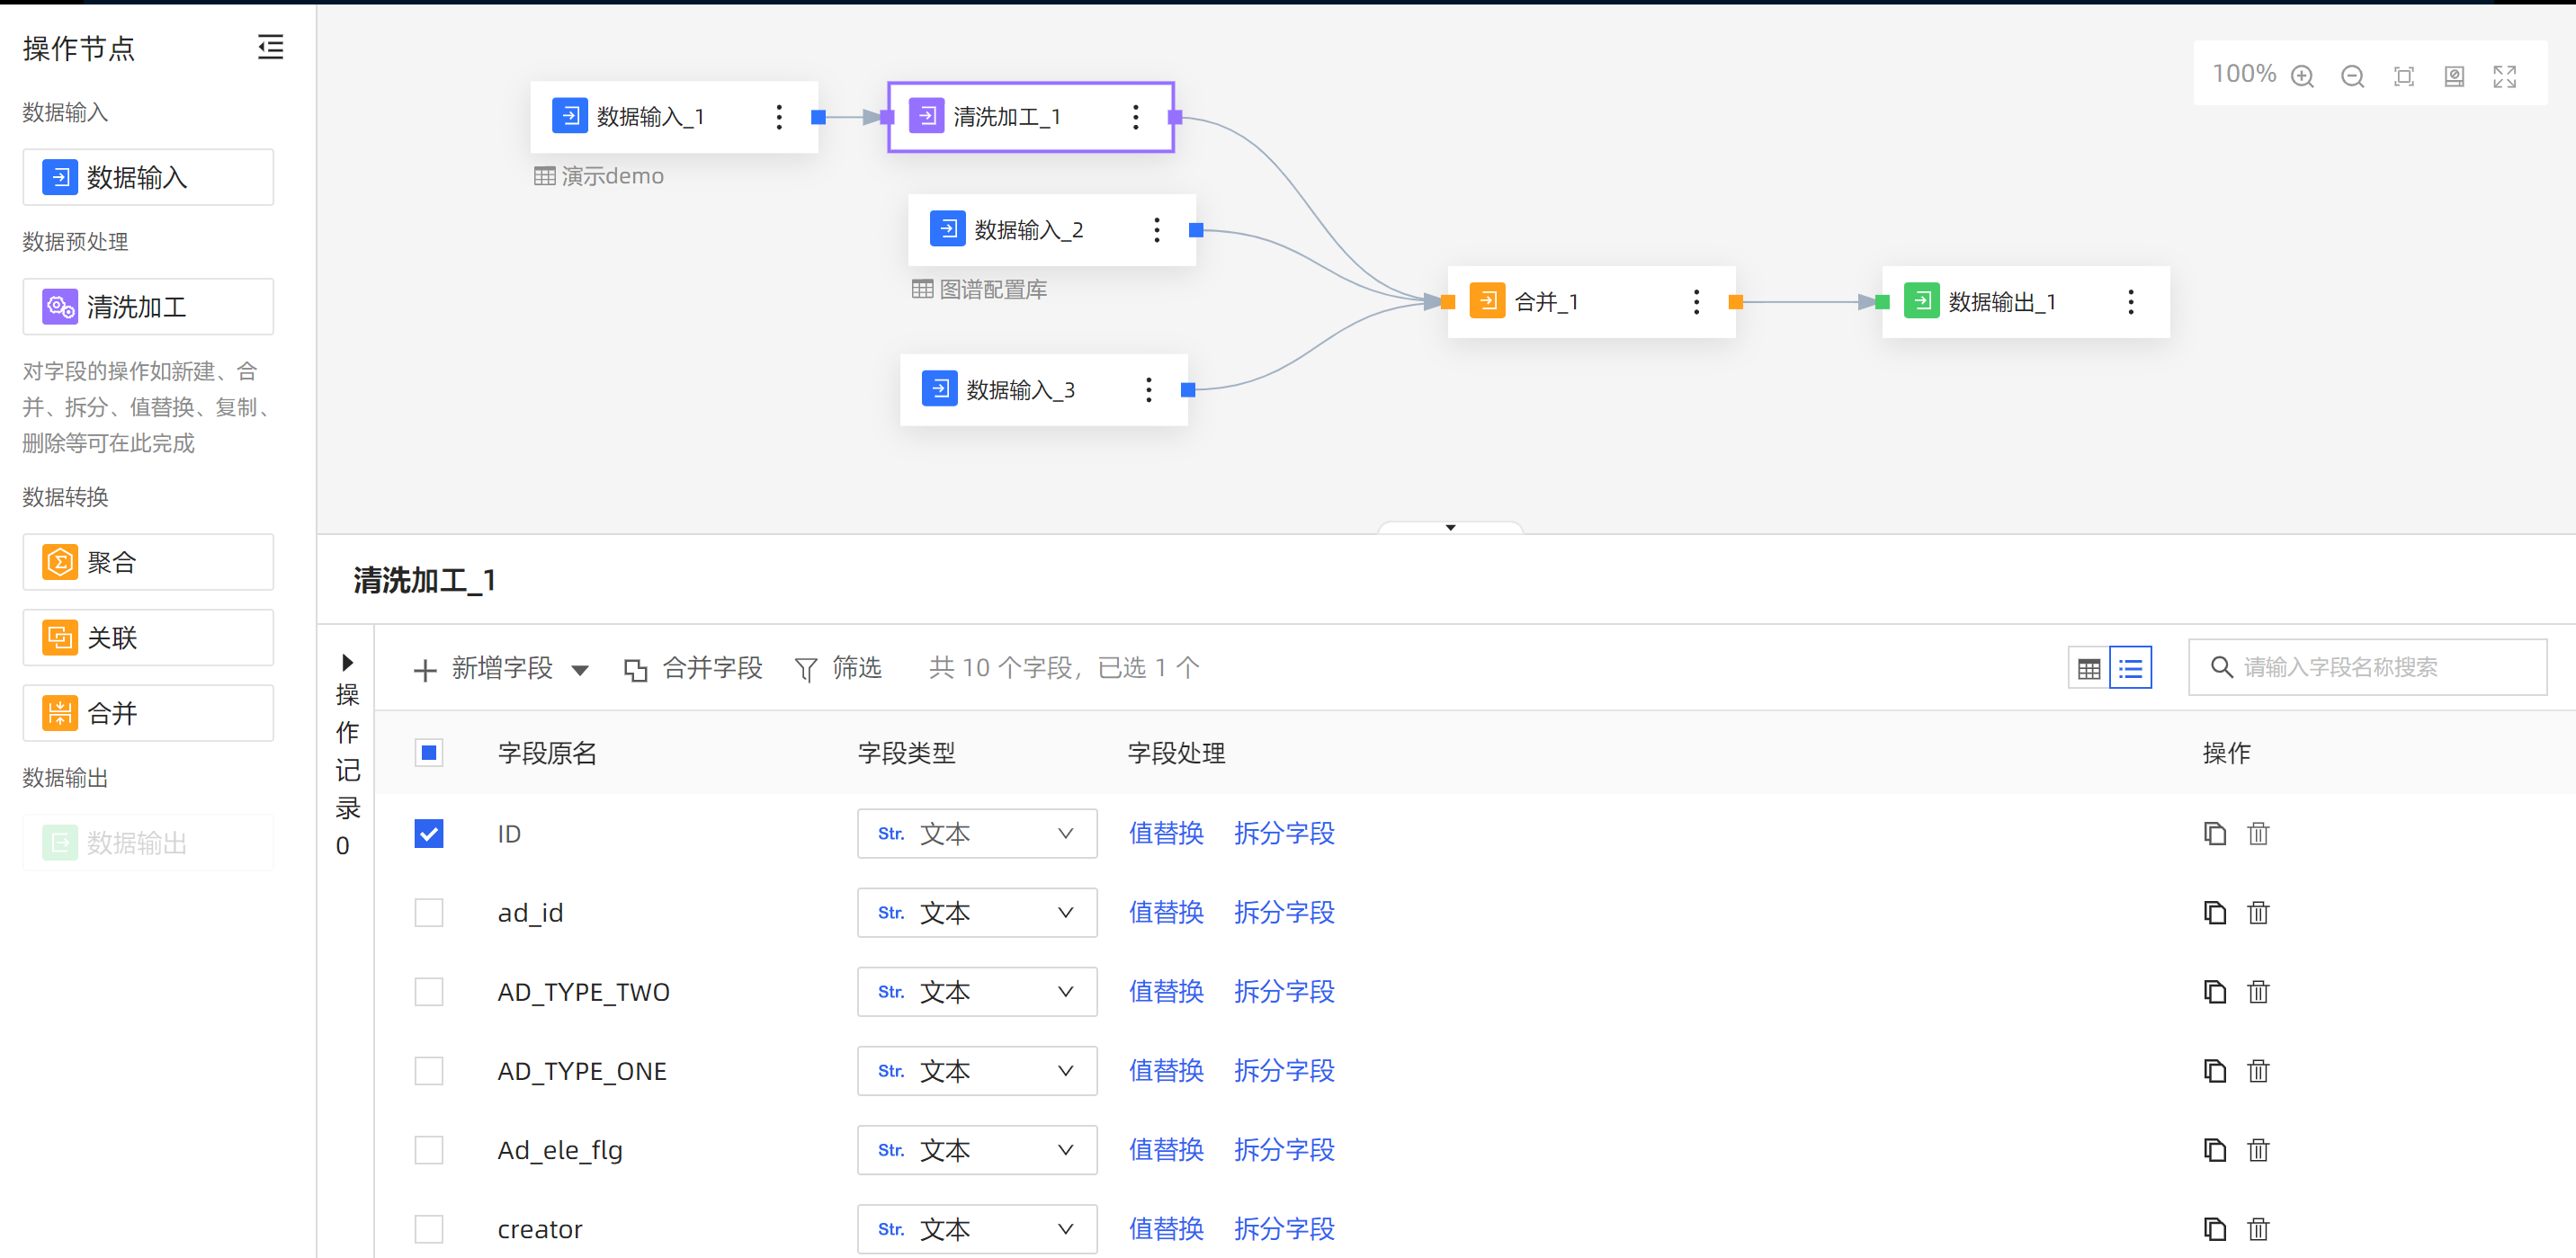The image size is (2576, 1258).
Task: Select the 合并 node type
Action: tap(148, 713)
